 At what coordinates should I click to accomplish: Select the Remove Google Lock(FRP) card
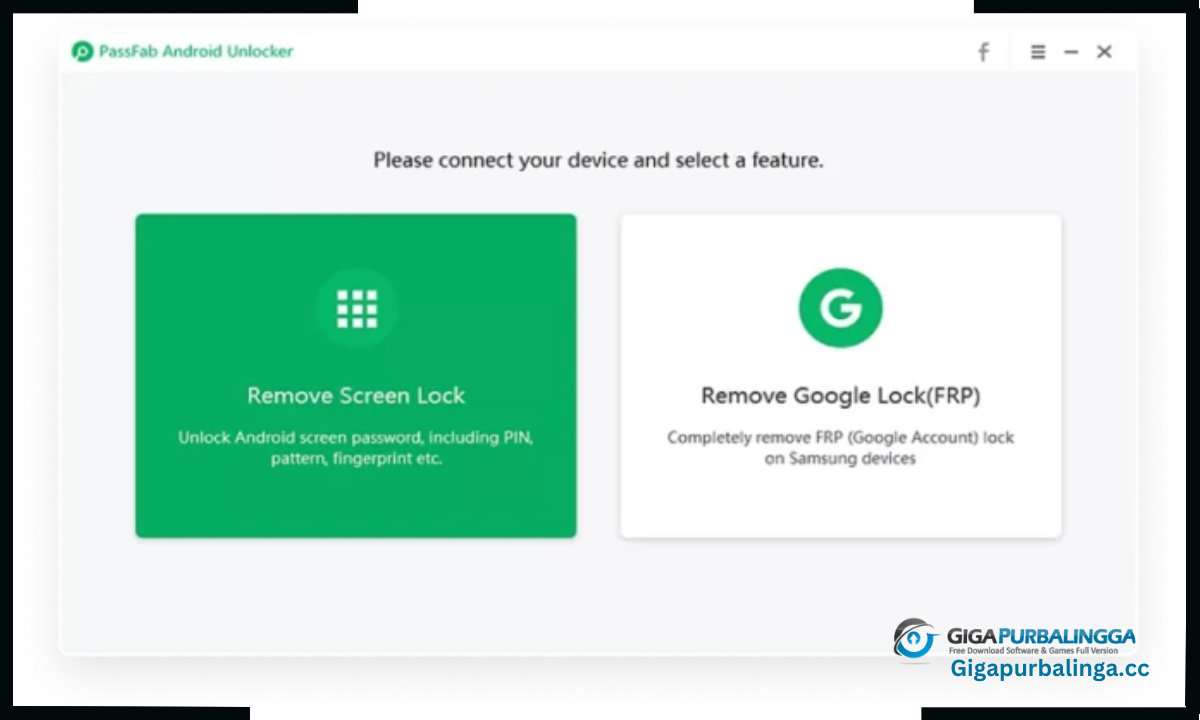[x=841, y=376]
